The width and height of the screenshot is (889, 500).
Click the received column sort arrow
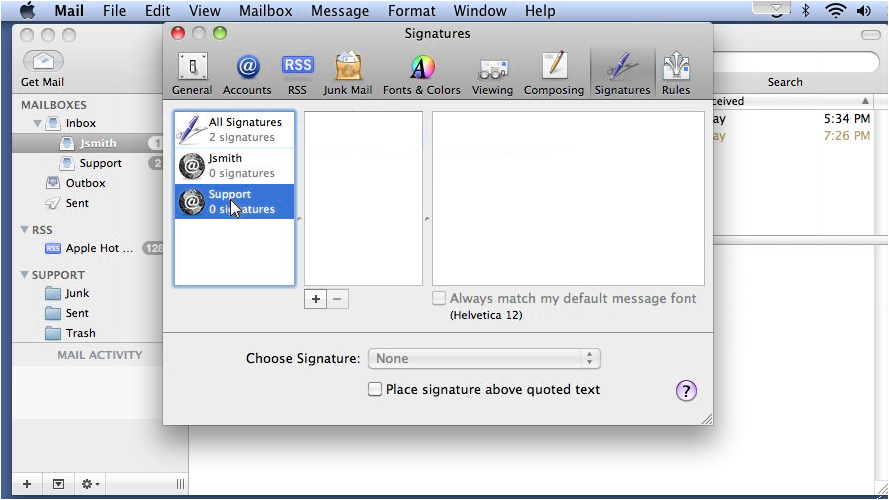point(865,101)
